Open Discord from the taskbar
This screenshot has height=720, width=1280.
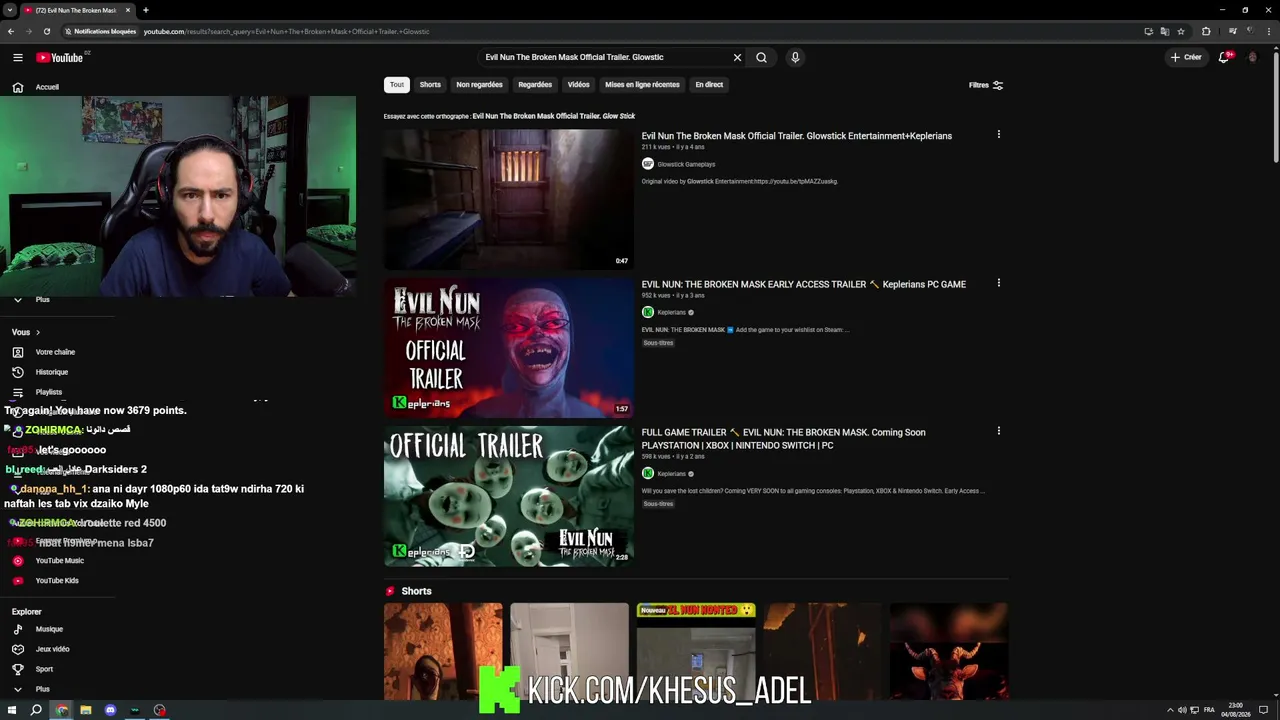(x=110, y=710)
